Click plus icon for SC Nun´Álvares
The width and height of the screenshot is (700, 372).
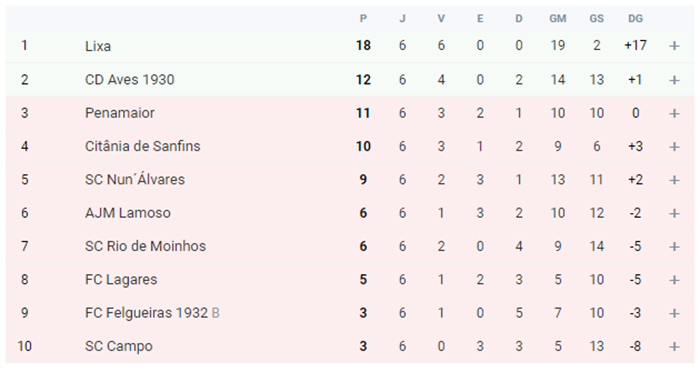(674, 180)
